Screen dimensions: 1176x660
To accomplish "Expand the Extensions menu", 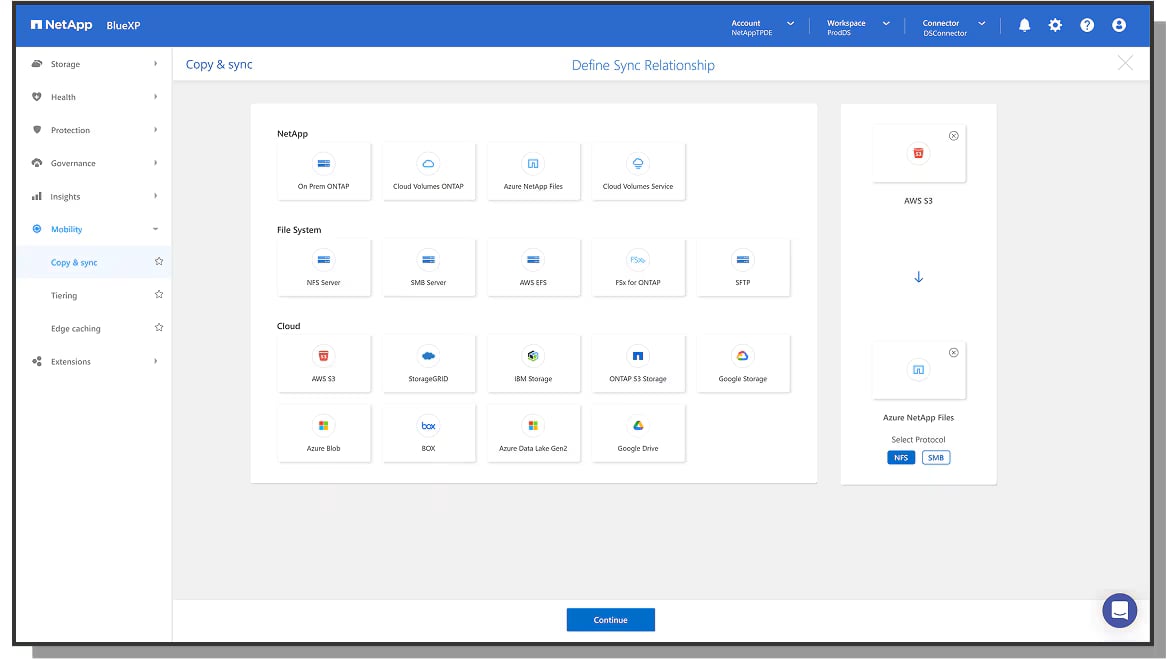I will (x=94, y=362).
